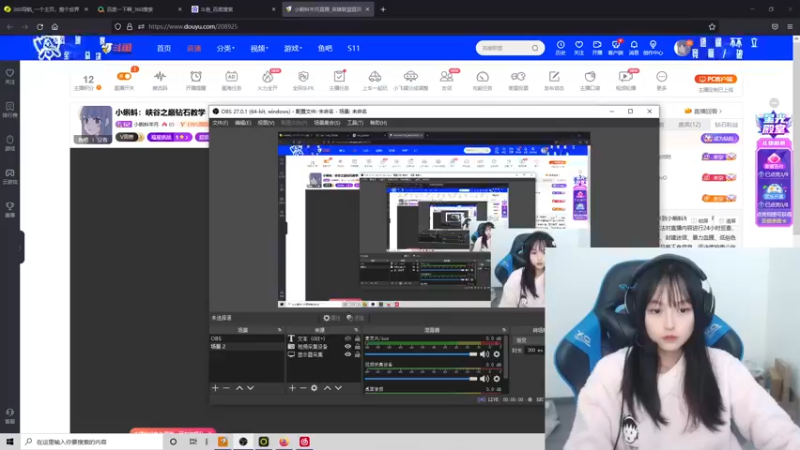Click the UFO spaceship icon in Douyu toolbar

coord(410,77)
